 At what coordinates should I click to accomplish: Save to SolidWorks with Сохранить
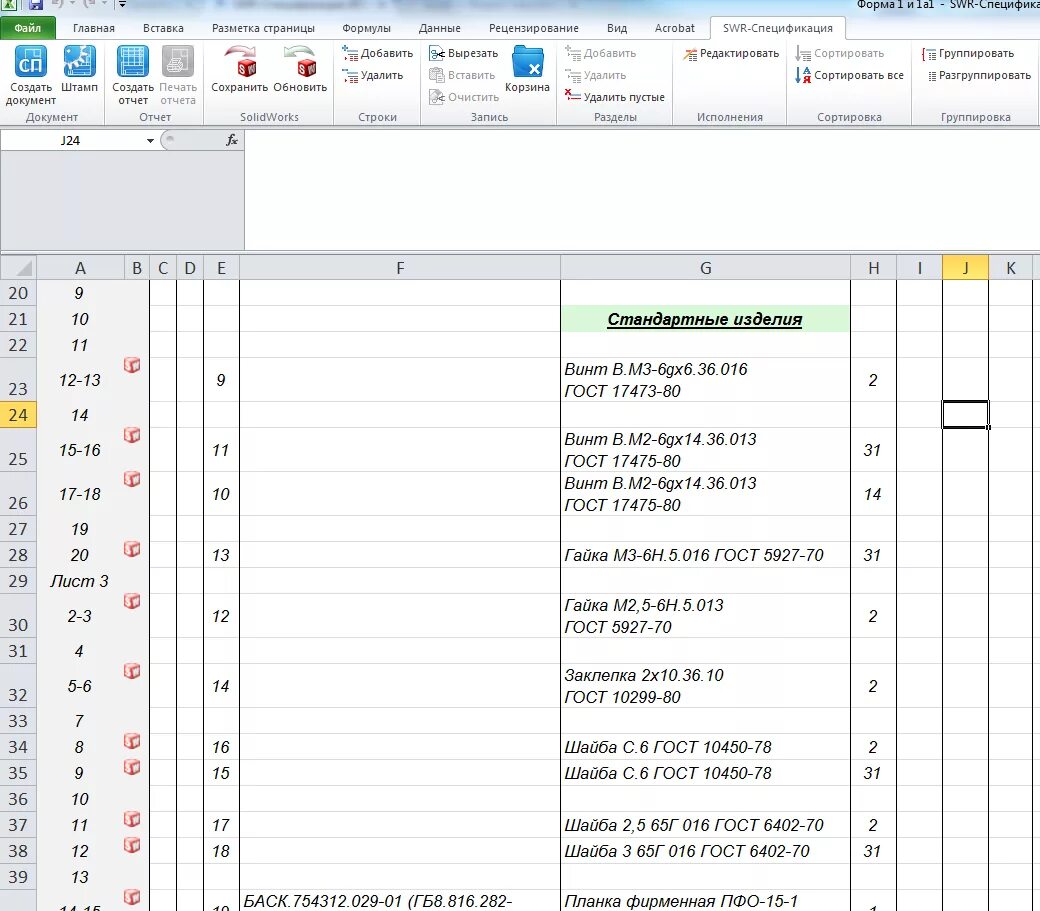pyautogui.click(x=239, y=69)
